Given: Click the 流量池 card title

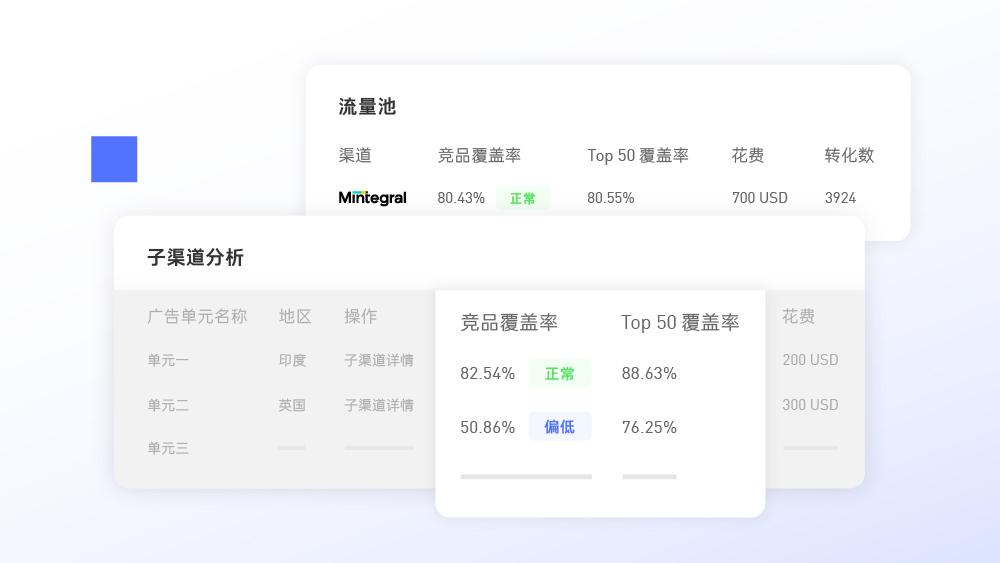Looking at the screenshot, I should point(367,106).
